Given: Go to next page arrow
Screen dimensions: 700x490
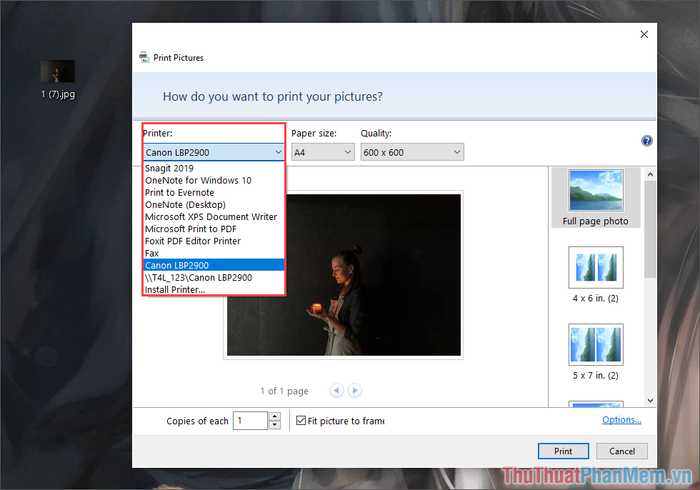Looking at the screenshot, I should (x=354, y=390).
